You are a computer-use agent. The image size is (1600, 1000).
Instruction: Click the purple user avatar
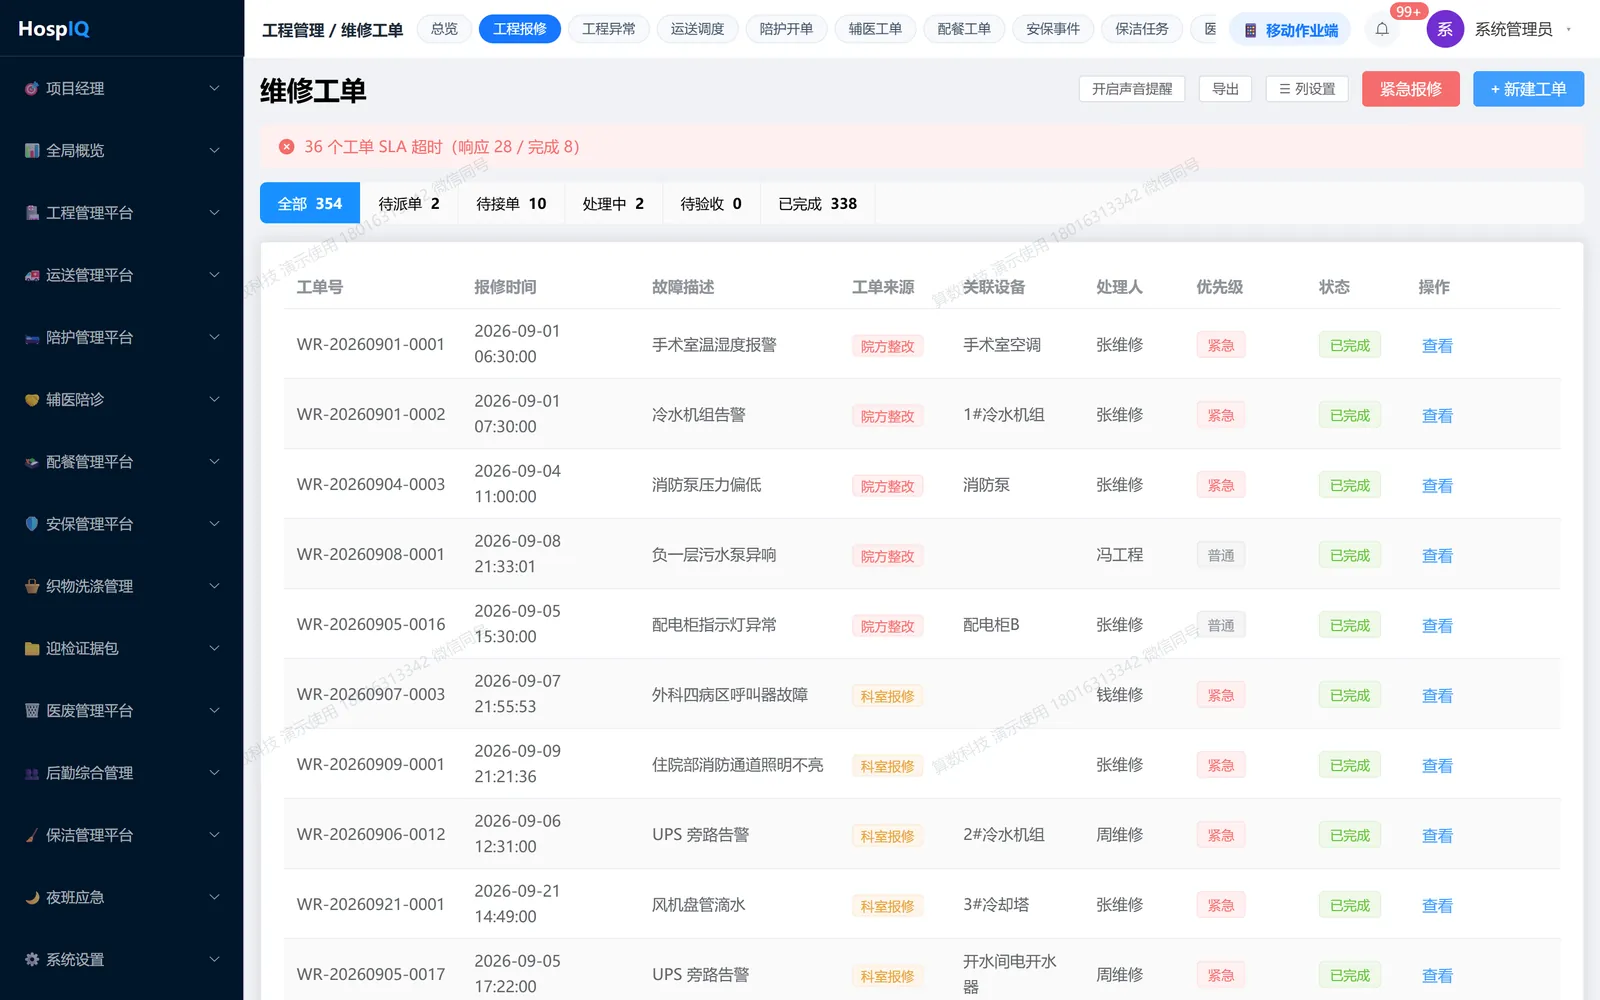coord(1445,29)
